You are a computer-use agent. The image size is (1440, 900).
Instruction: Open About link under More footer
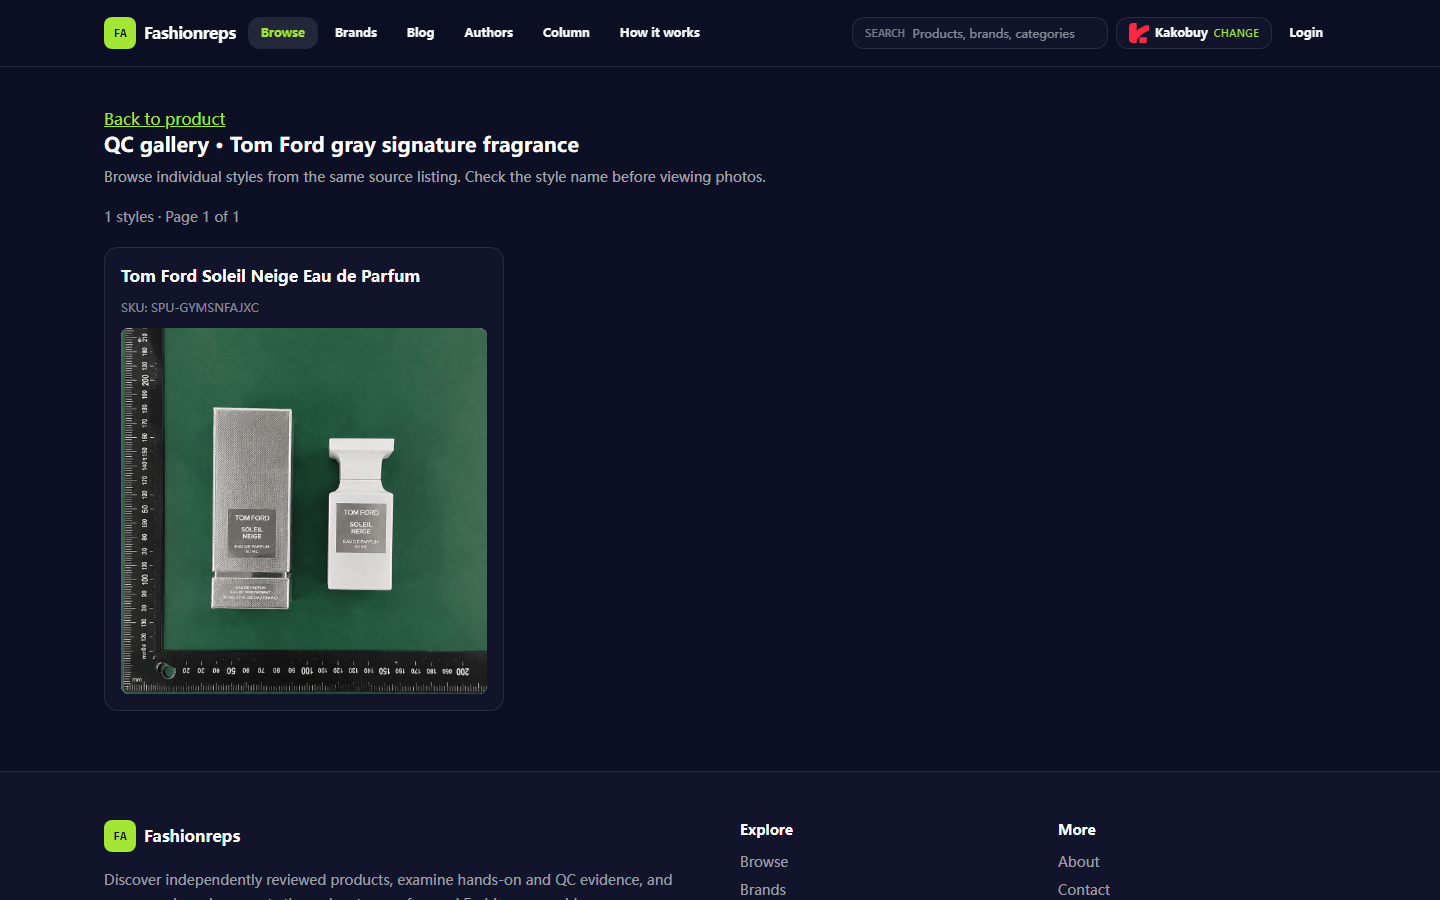[x=1079, y=862]
